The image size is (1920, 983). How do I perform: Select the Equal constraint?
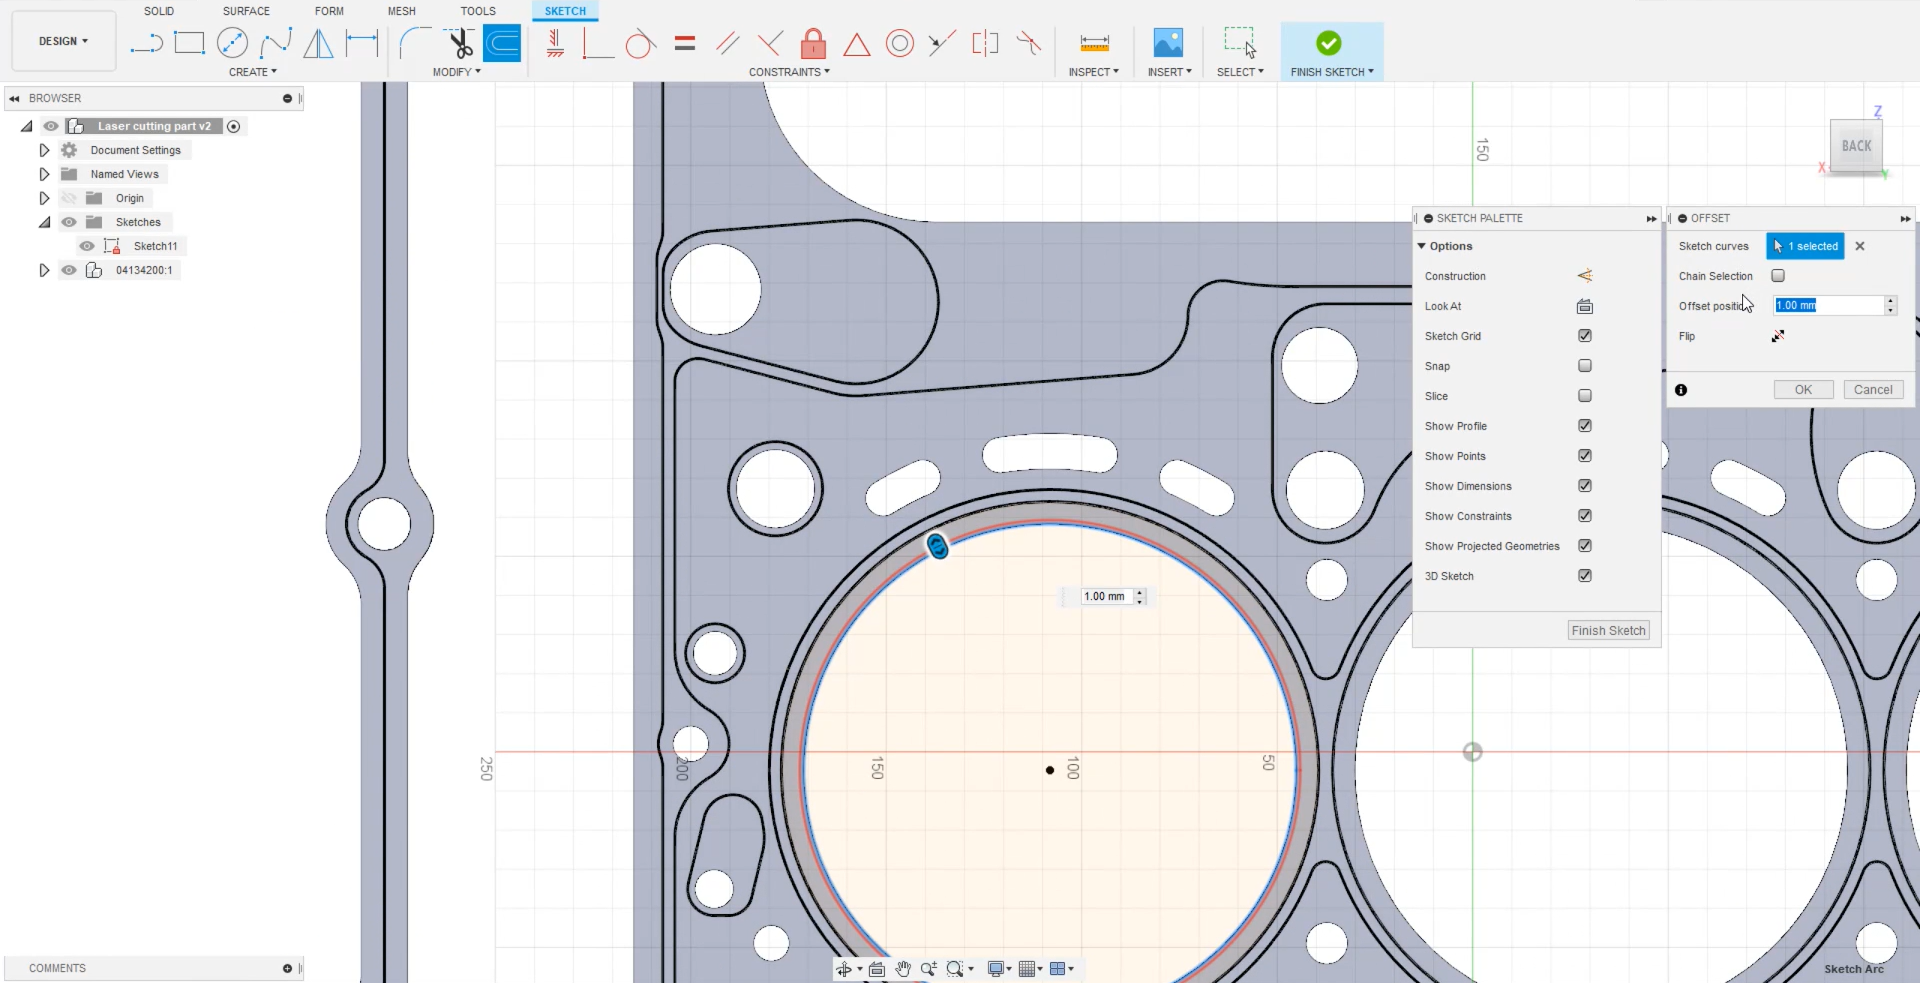(685, 43)
